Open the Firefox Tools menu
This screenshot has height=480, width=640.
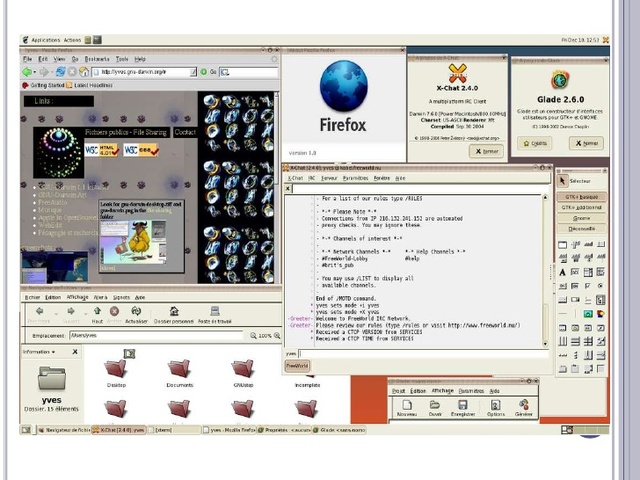point(122,59)
